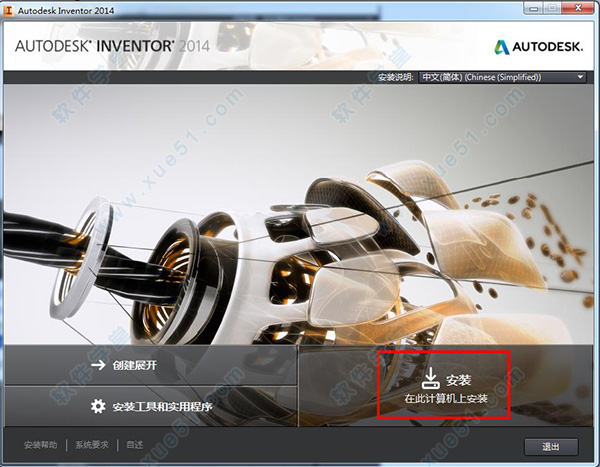The height and width of the screenshot is (467, 600).
Task: Click the 安装说明 label text
Action: [x=396, y=77]
